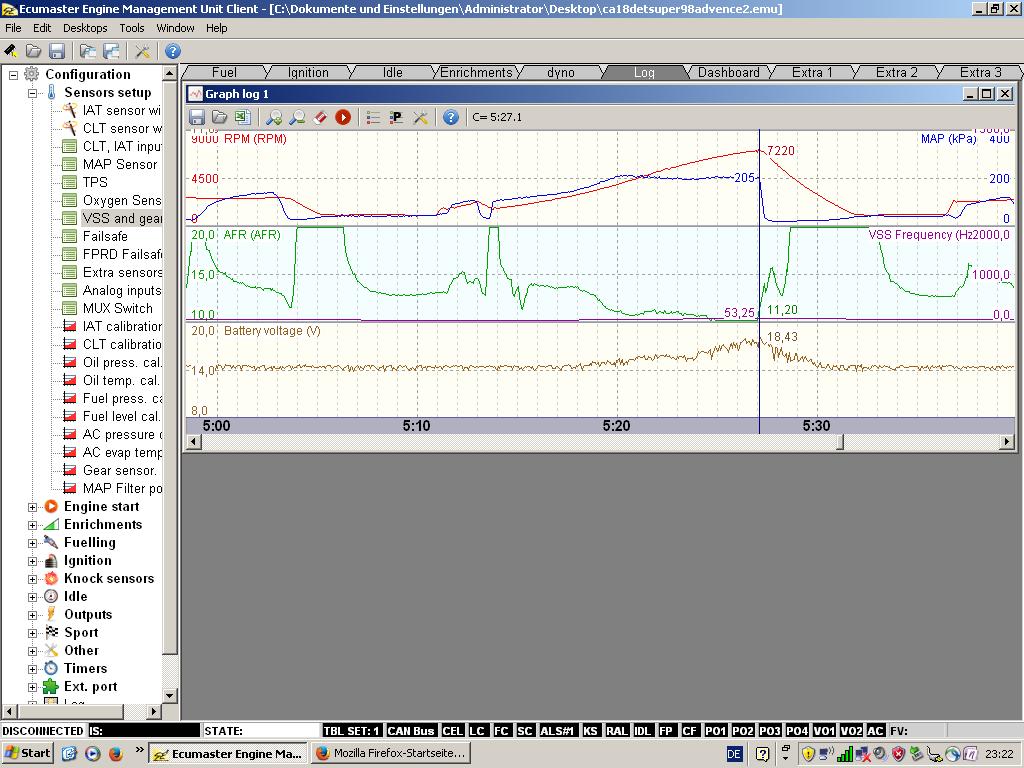Select MAP Sensor in configuration tree
Screen dimensions: 1024x768
[x=119, y=164]
